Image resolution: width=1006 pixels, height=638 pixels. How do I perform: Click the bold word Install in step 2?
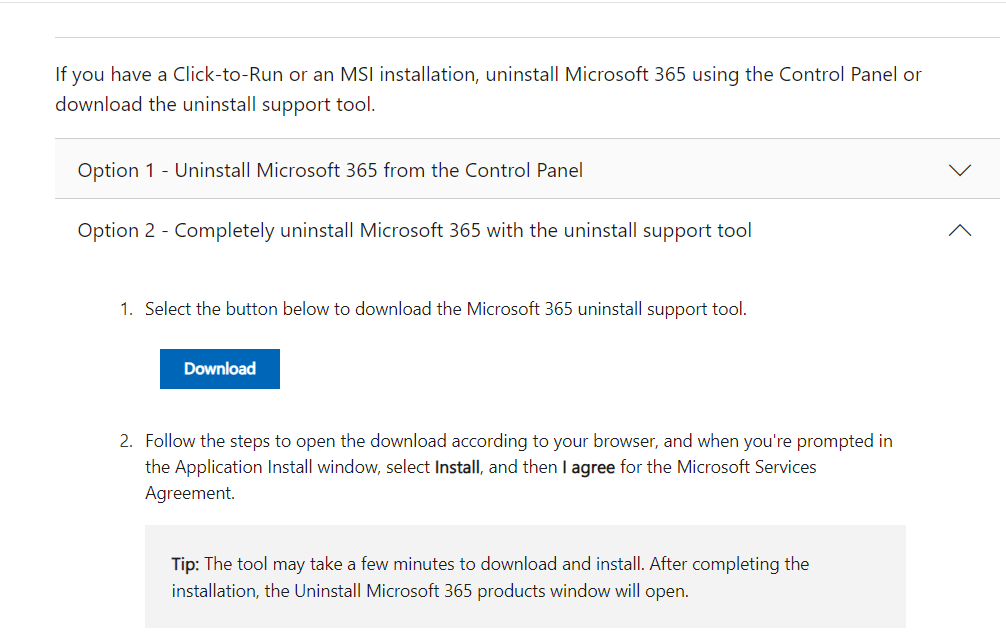click(x=459, y=467)
